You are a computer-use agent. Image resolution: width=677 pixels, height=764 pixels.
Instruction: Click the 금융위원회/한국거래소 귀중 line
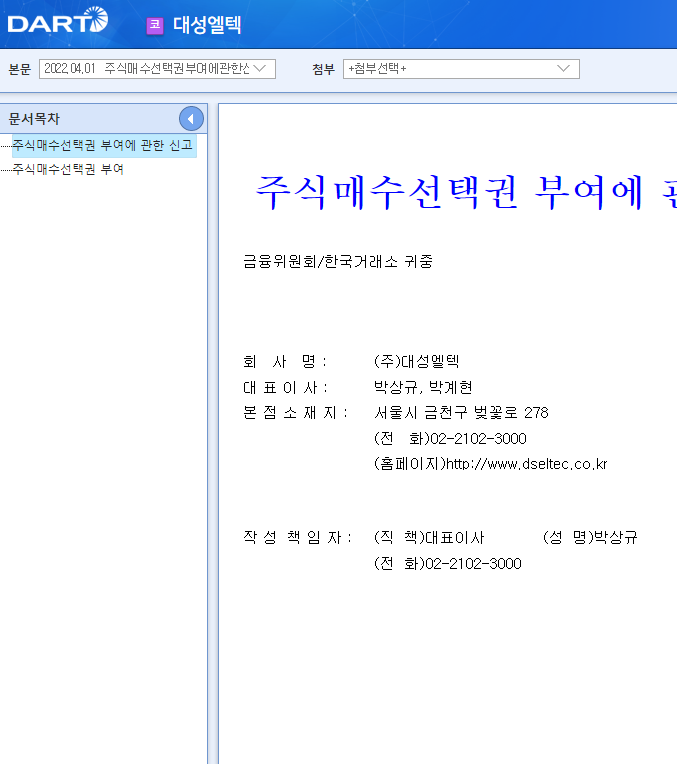[338, 262]
